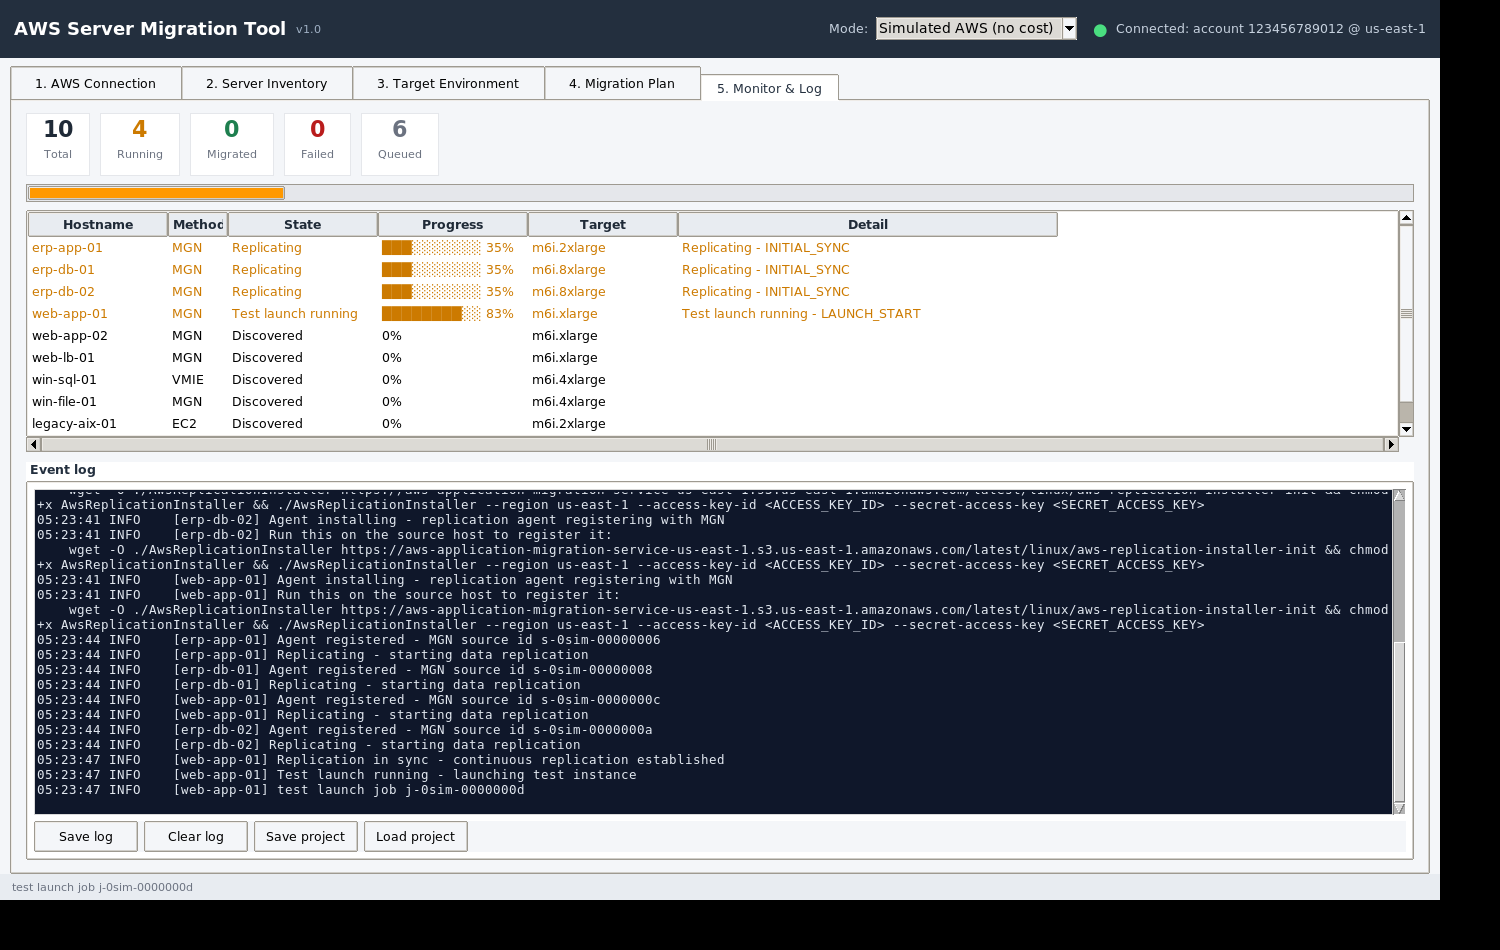Sort by the Hostname column header
Screen dimensions: 1500x950
98,224
